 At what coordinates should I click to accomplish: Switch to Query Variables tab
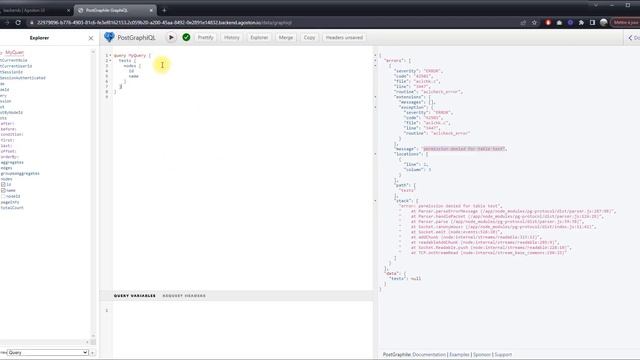point(135,296)
